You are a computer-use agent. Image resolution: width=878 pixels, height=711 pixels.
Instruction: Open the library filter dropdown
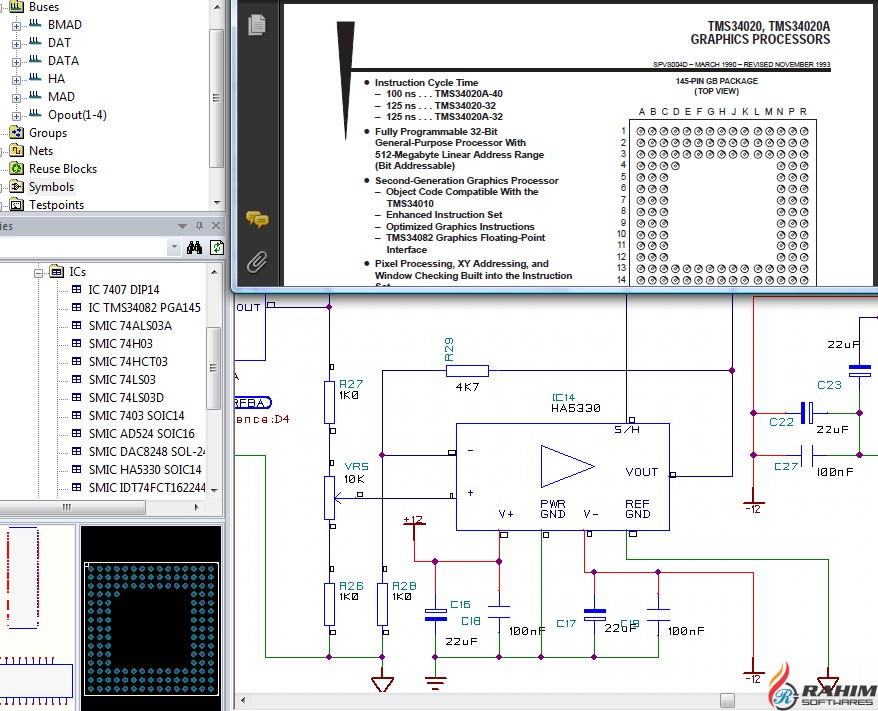tap(174, 247)
